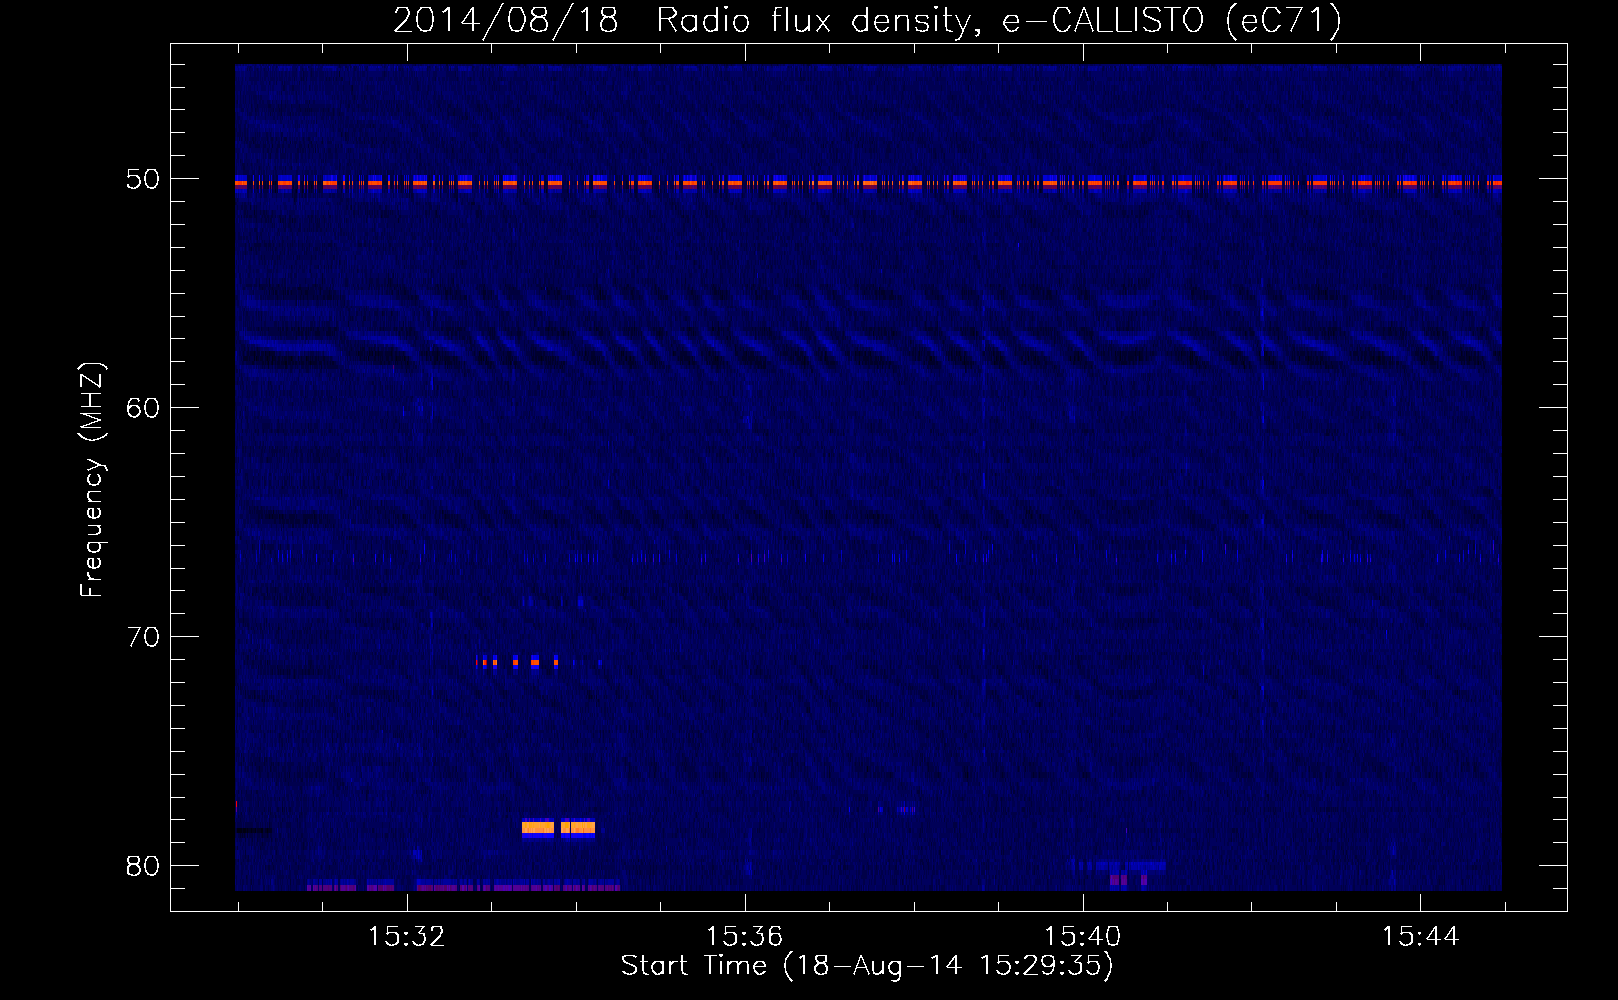Click the 15:32 time tick label
The width and height of the screenshot is (1618, 1000).
pyautogui.click(x=406, y=937)
